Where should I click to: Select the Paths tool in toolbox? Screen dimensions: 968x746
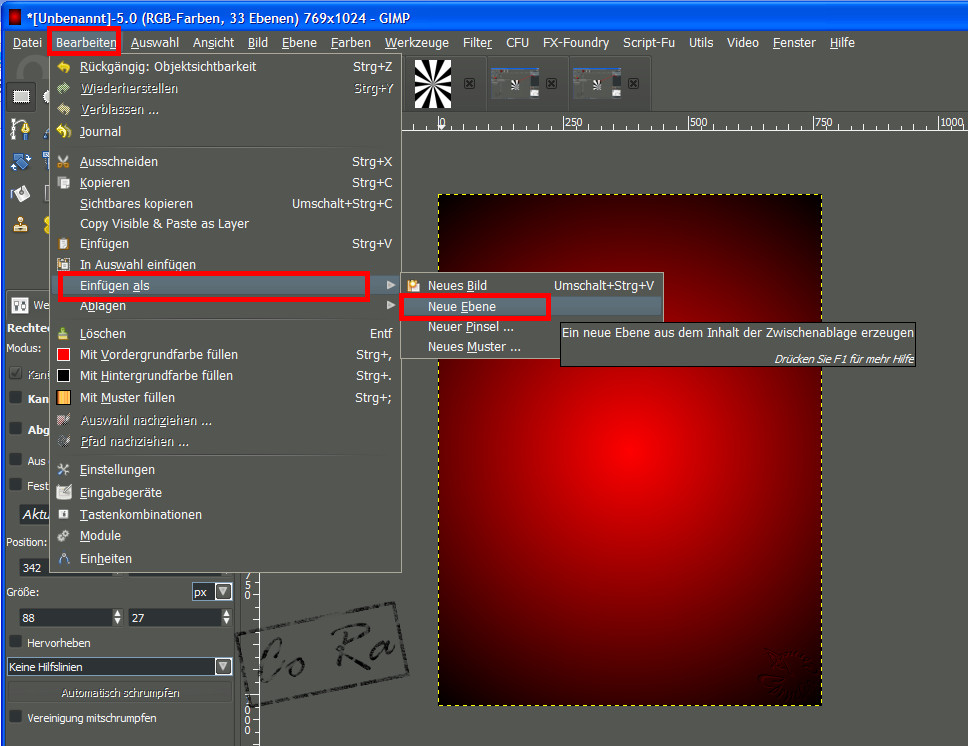[21, 129]
